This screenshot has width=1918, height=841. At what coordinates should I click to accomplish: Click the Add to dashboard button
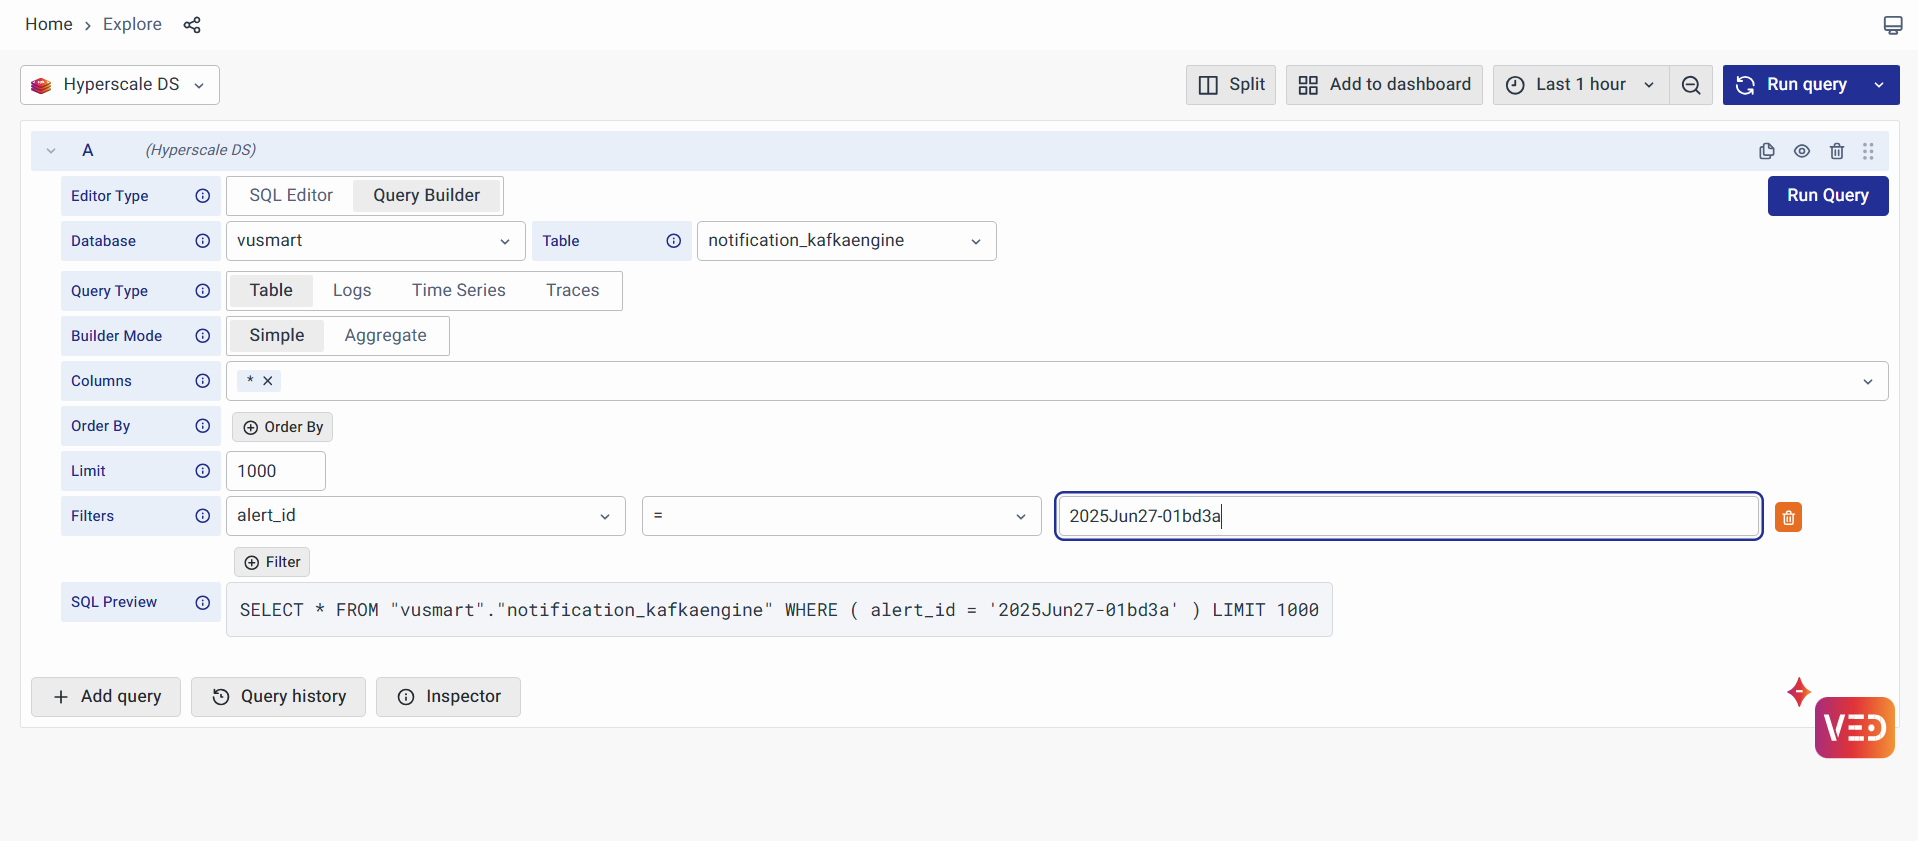coord(1384,85)
